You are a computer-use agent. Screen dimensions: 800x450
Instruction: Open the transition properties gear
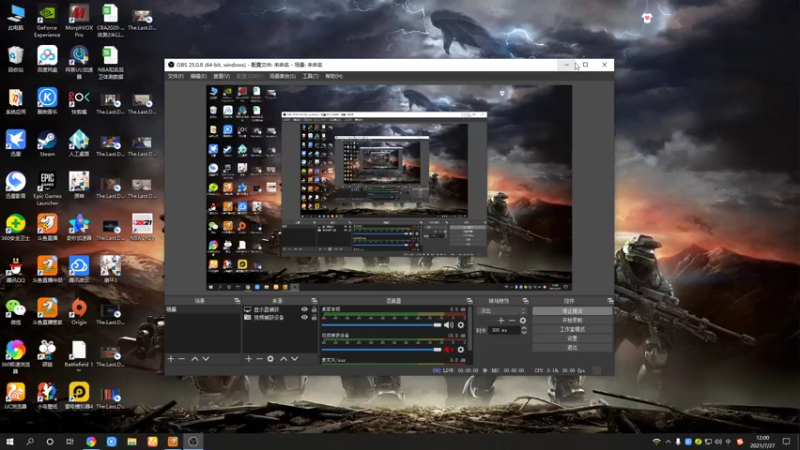click(522, 320)
